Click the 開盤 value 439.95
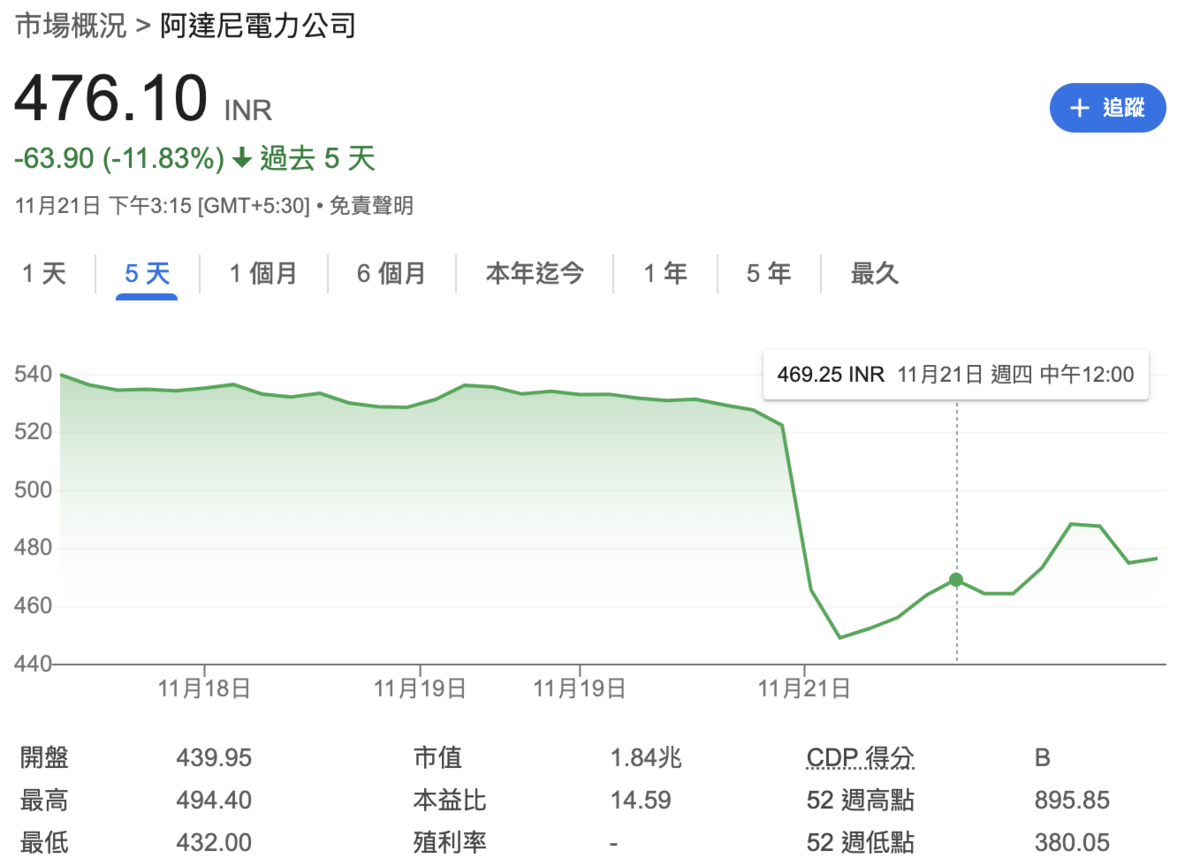The height and width of the screenshot is (866, 1200). coord(214,758)
